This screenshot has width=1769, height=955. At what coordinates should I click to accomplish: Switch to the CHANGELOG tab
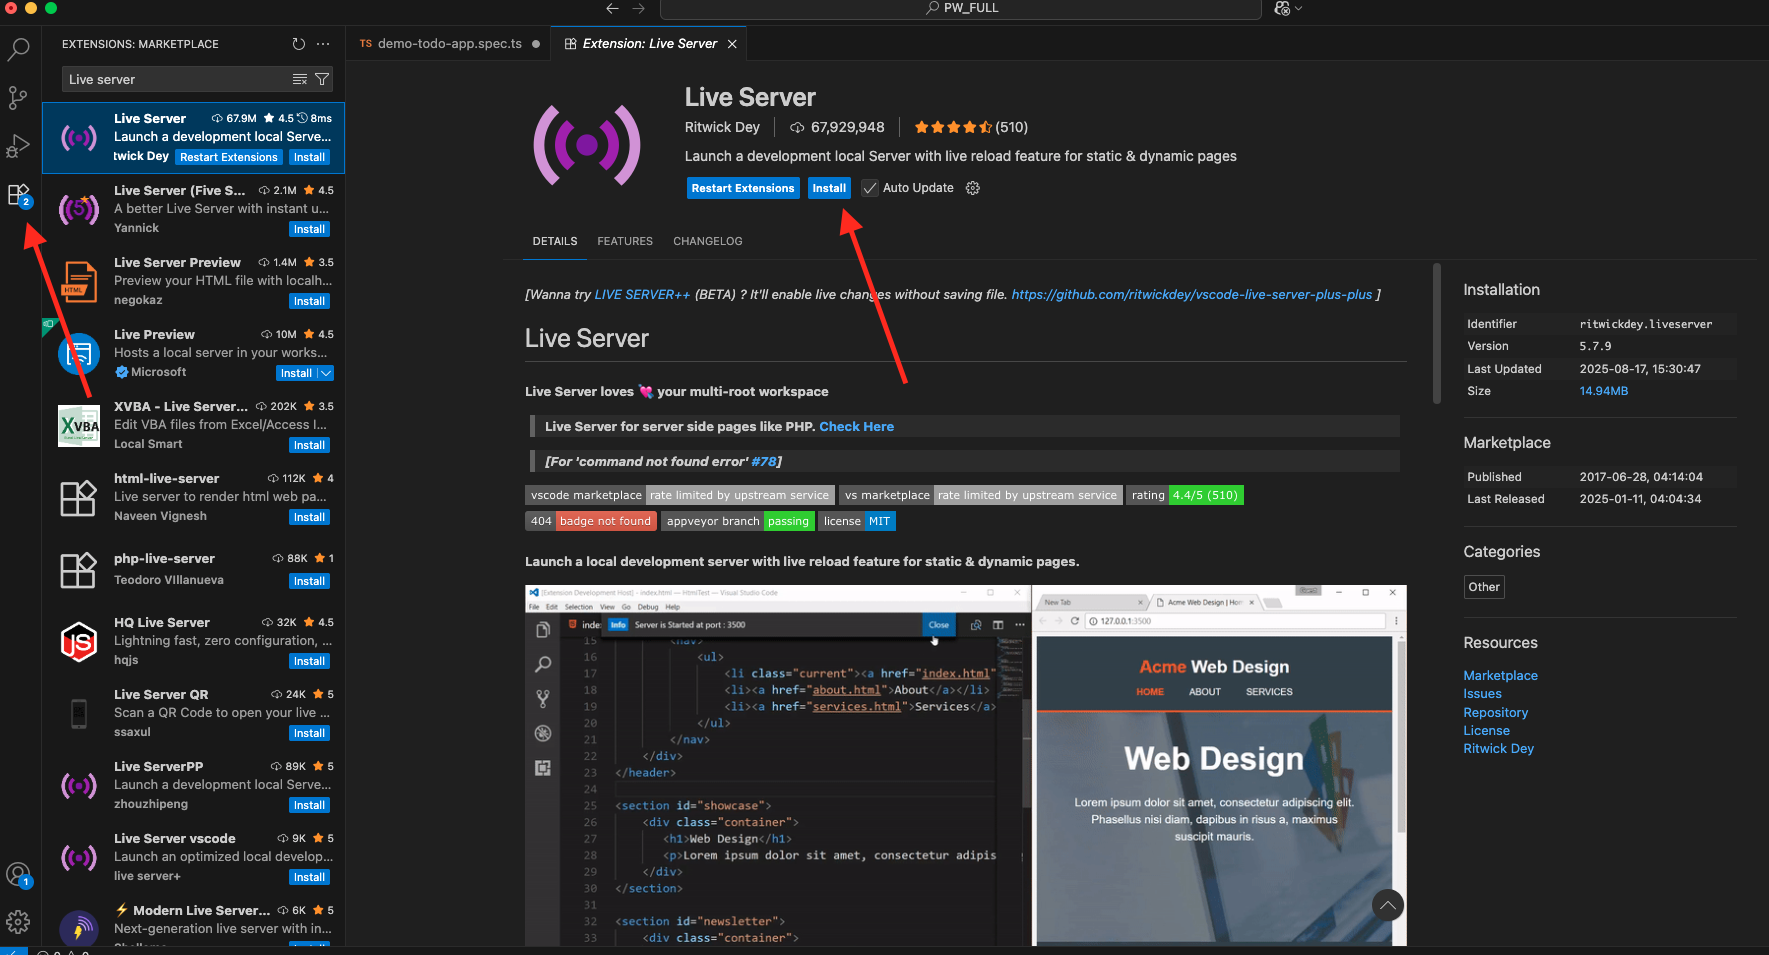[x=707, y=241]
